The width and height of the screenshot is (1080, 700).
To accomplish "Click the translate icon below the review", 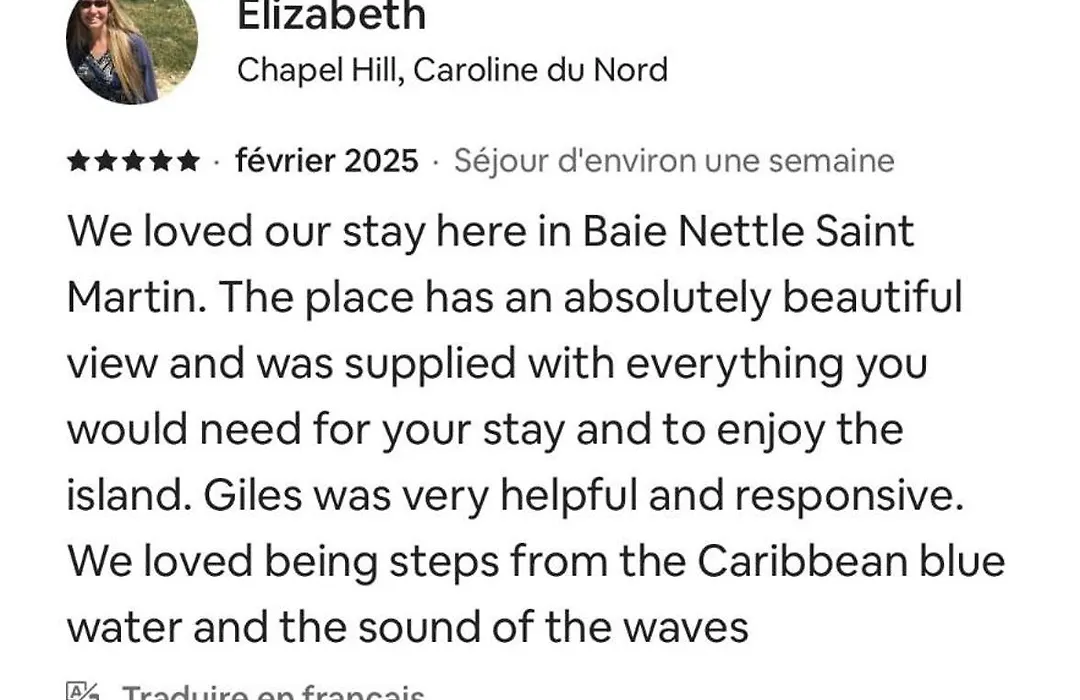I will coord(83,692).
